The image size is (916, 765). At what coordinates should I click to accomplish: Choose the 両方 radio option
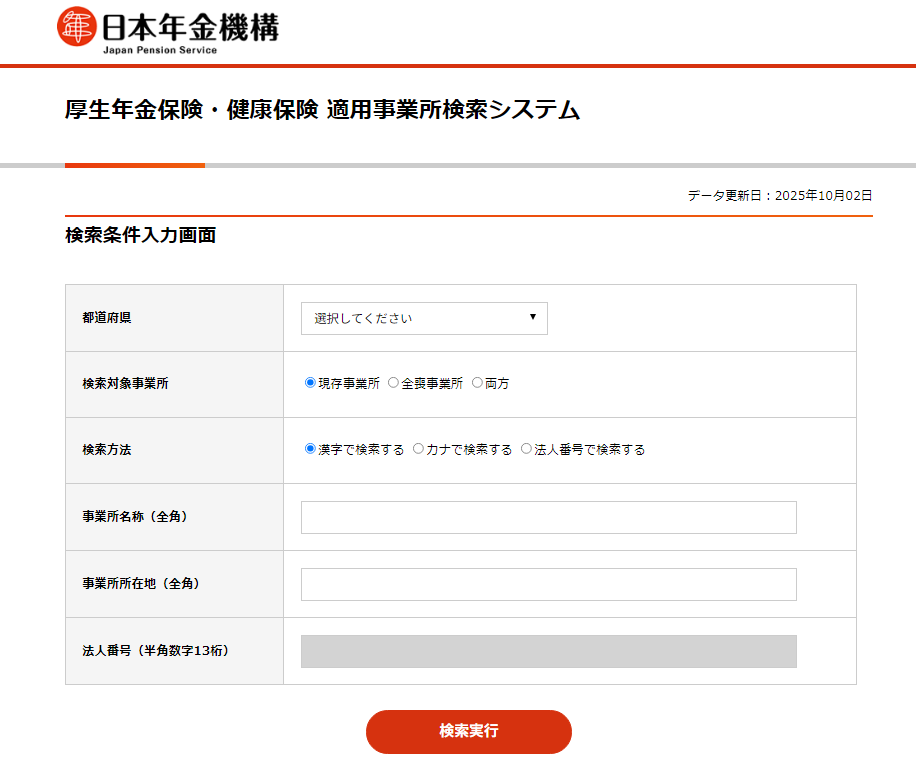(477, 383)
